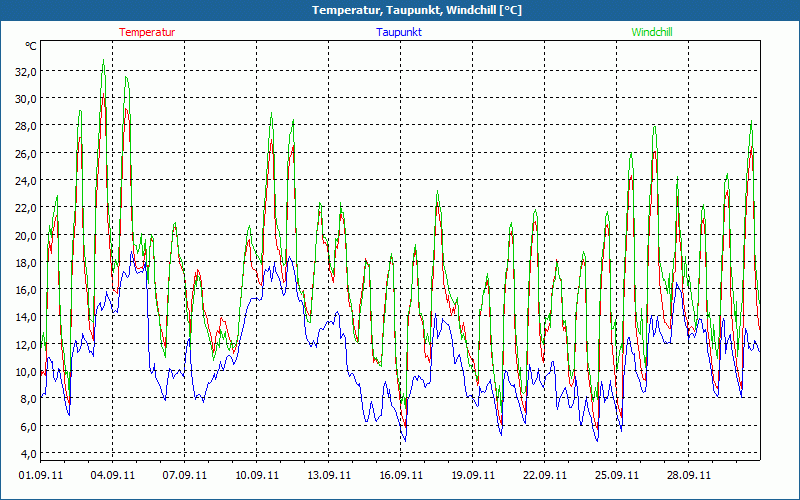Screen dimensions: 800x500
Task: Click the 07.09.11 date label
Action: tap(185, 475)
